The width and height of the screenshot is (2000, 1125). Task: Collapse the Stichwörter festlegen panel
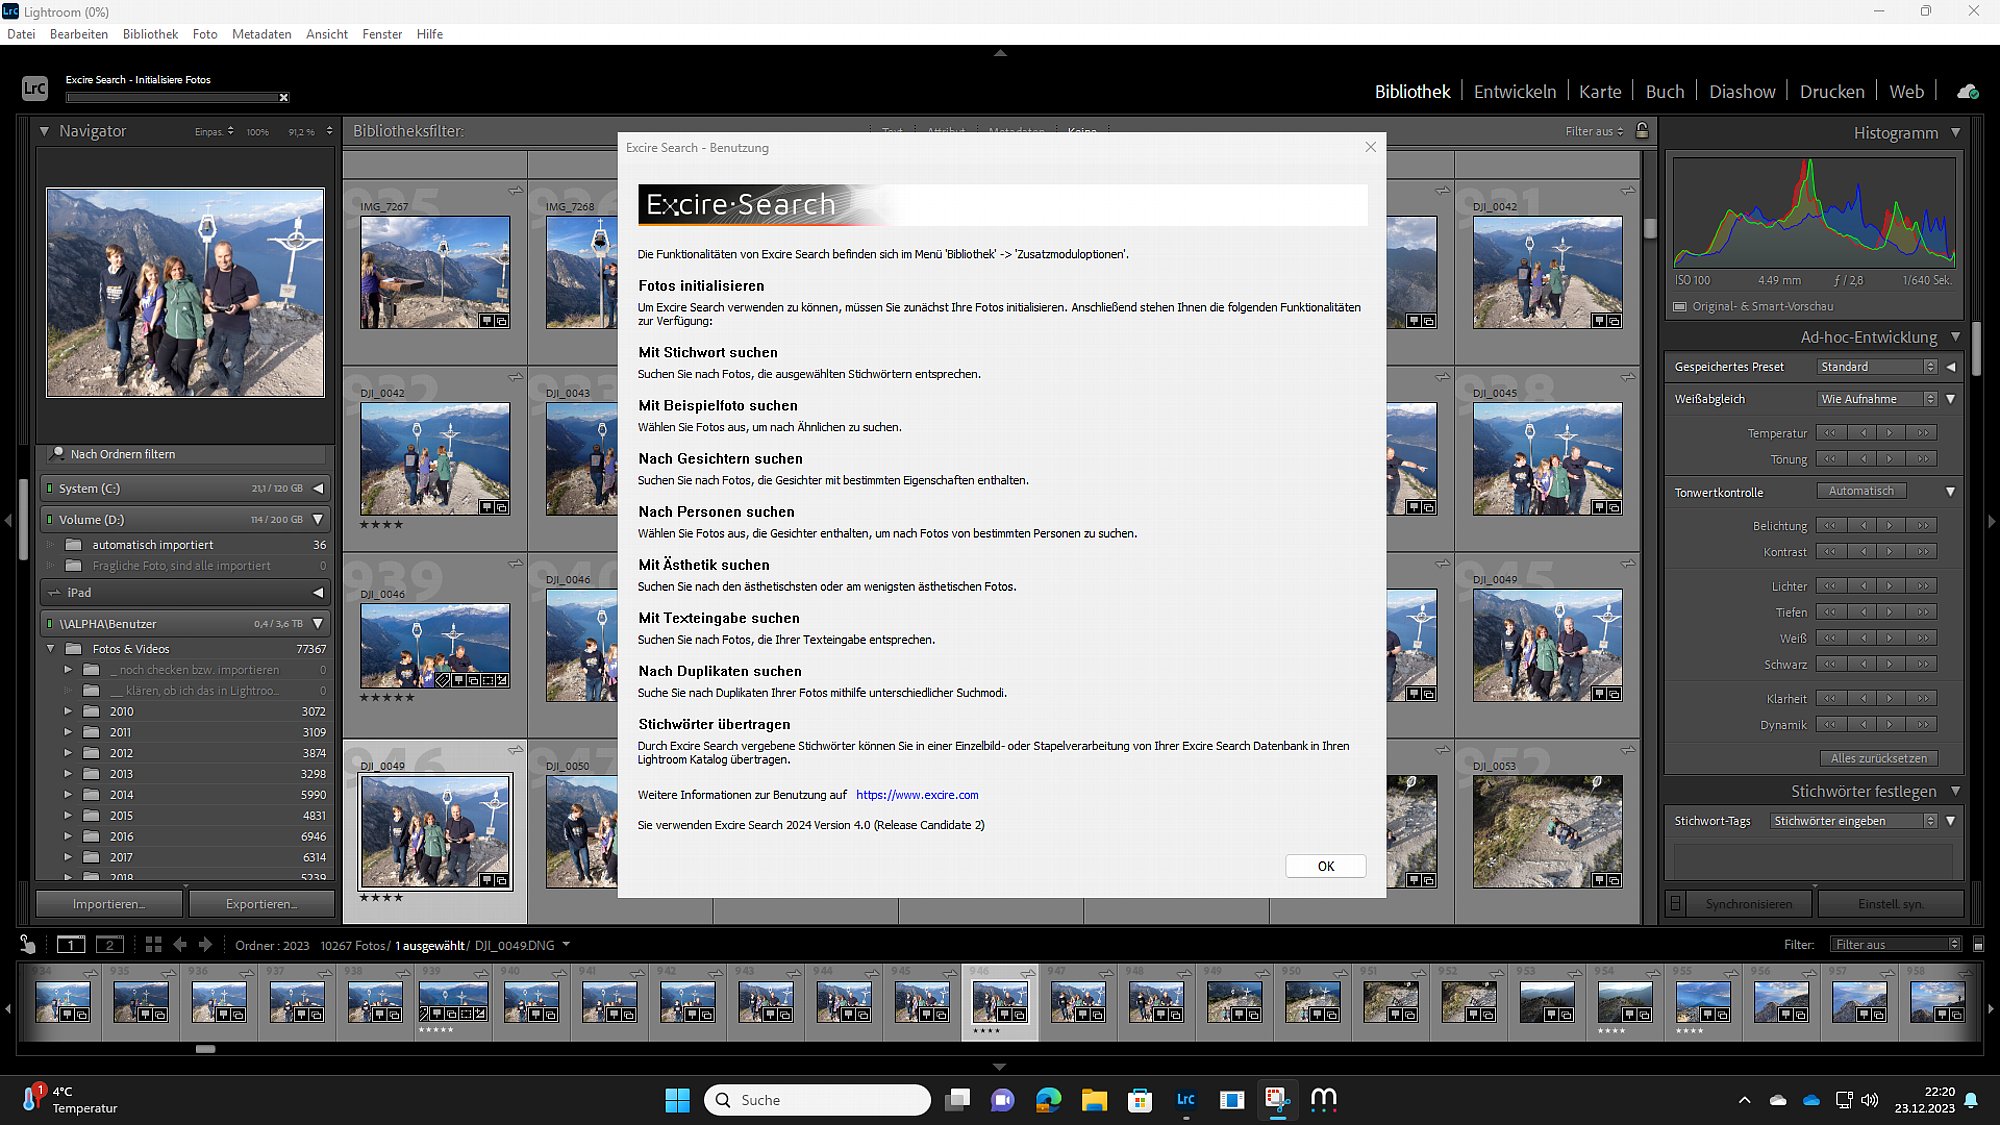pos(1955,791)
